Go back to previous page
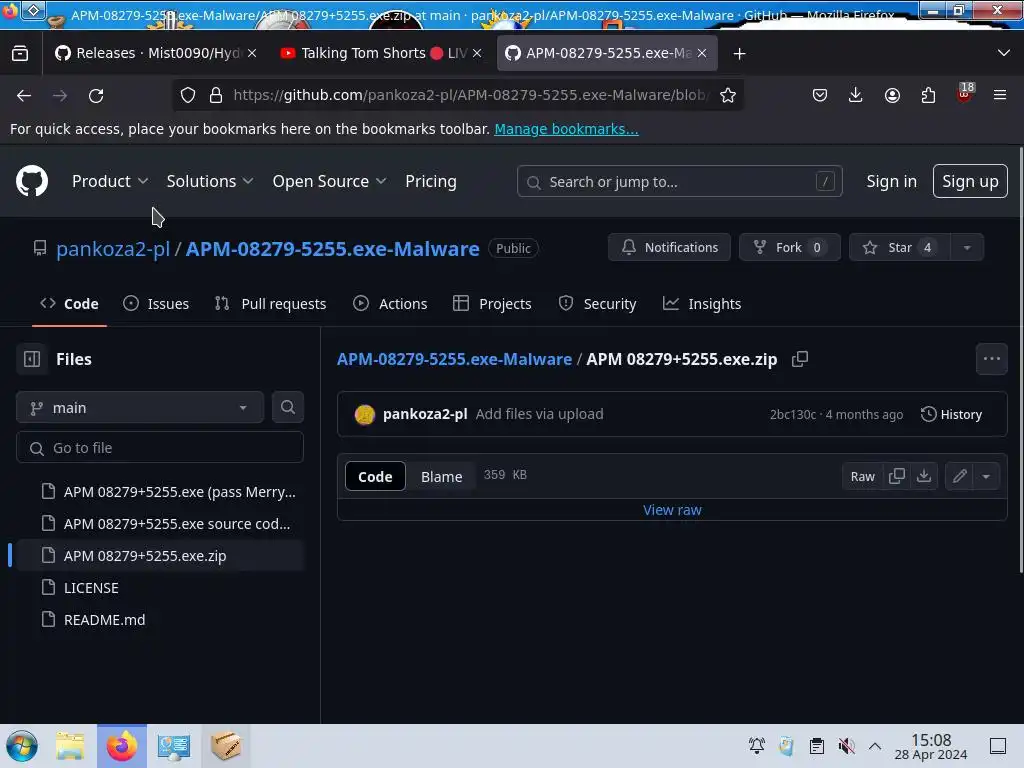Viewport: 1024px width, 768px height. pos(24,95)
